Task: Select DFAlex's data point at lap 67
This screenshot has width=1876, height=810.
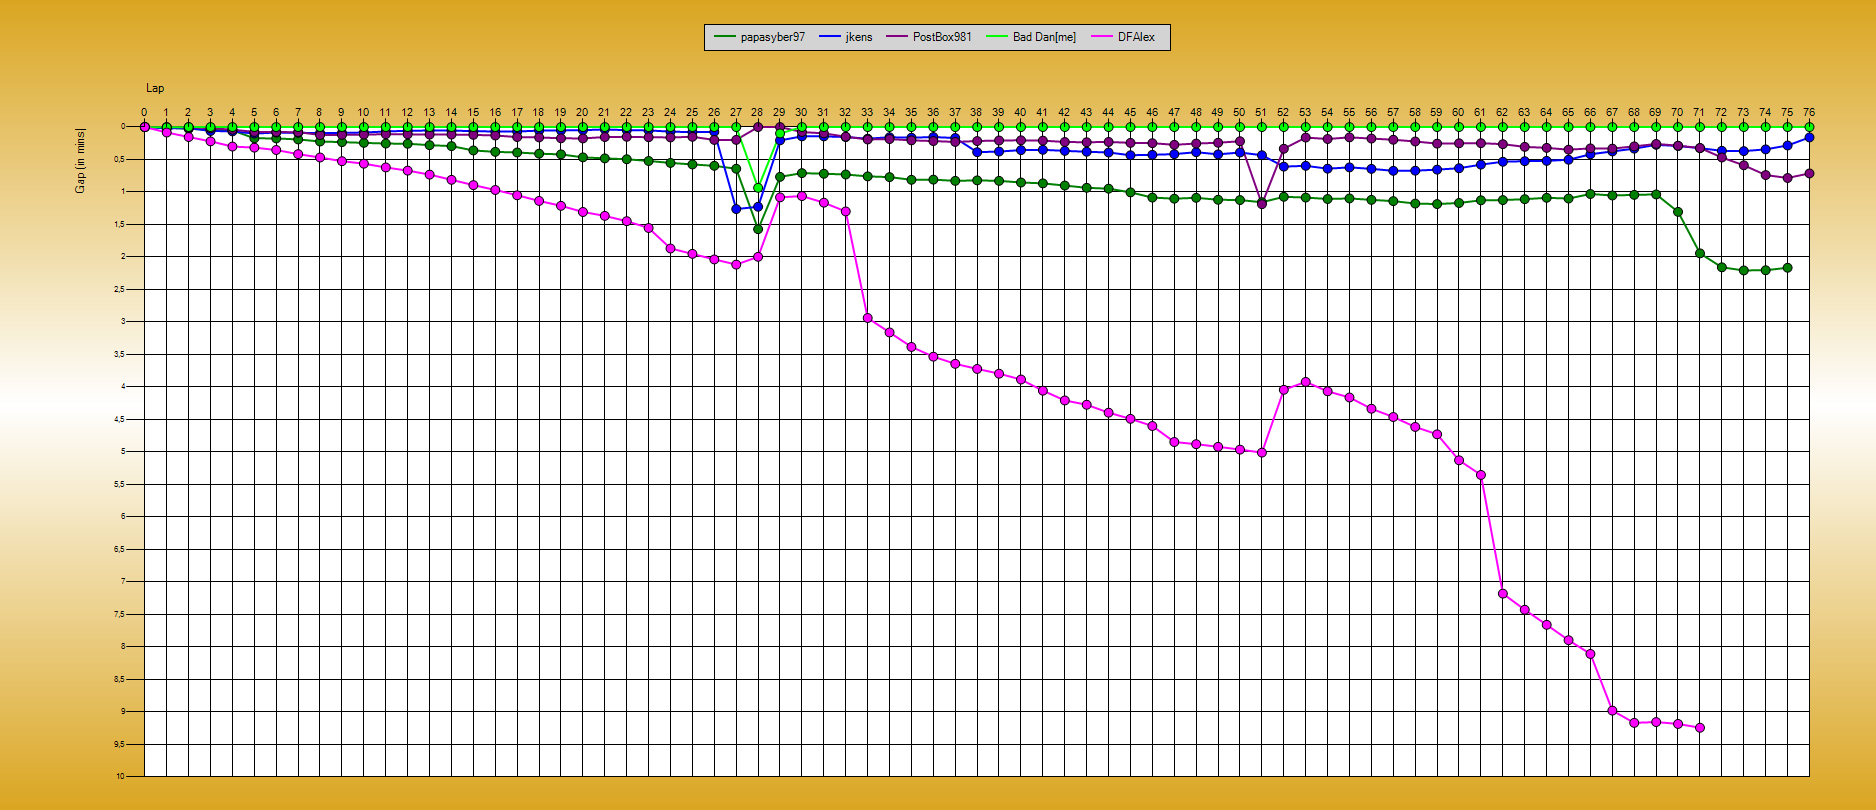Action: (1612, 711)
